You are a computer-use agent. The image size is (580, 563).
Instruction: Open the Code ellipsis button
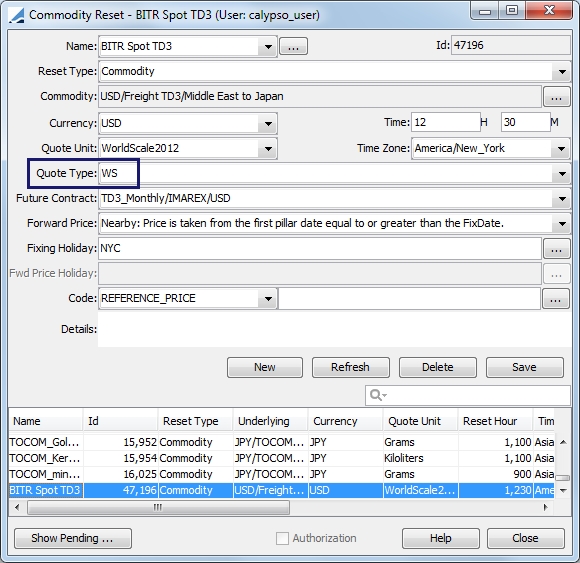[555, 299]
